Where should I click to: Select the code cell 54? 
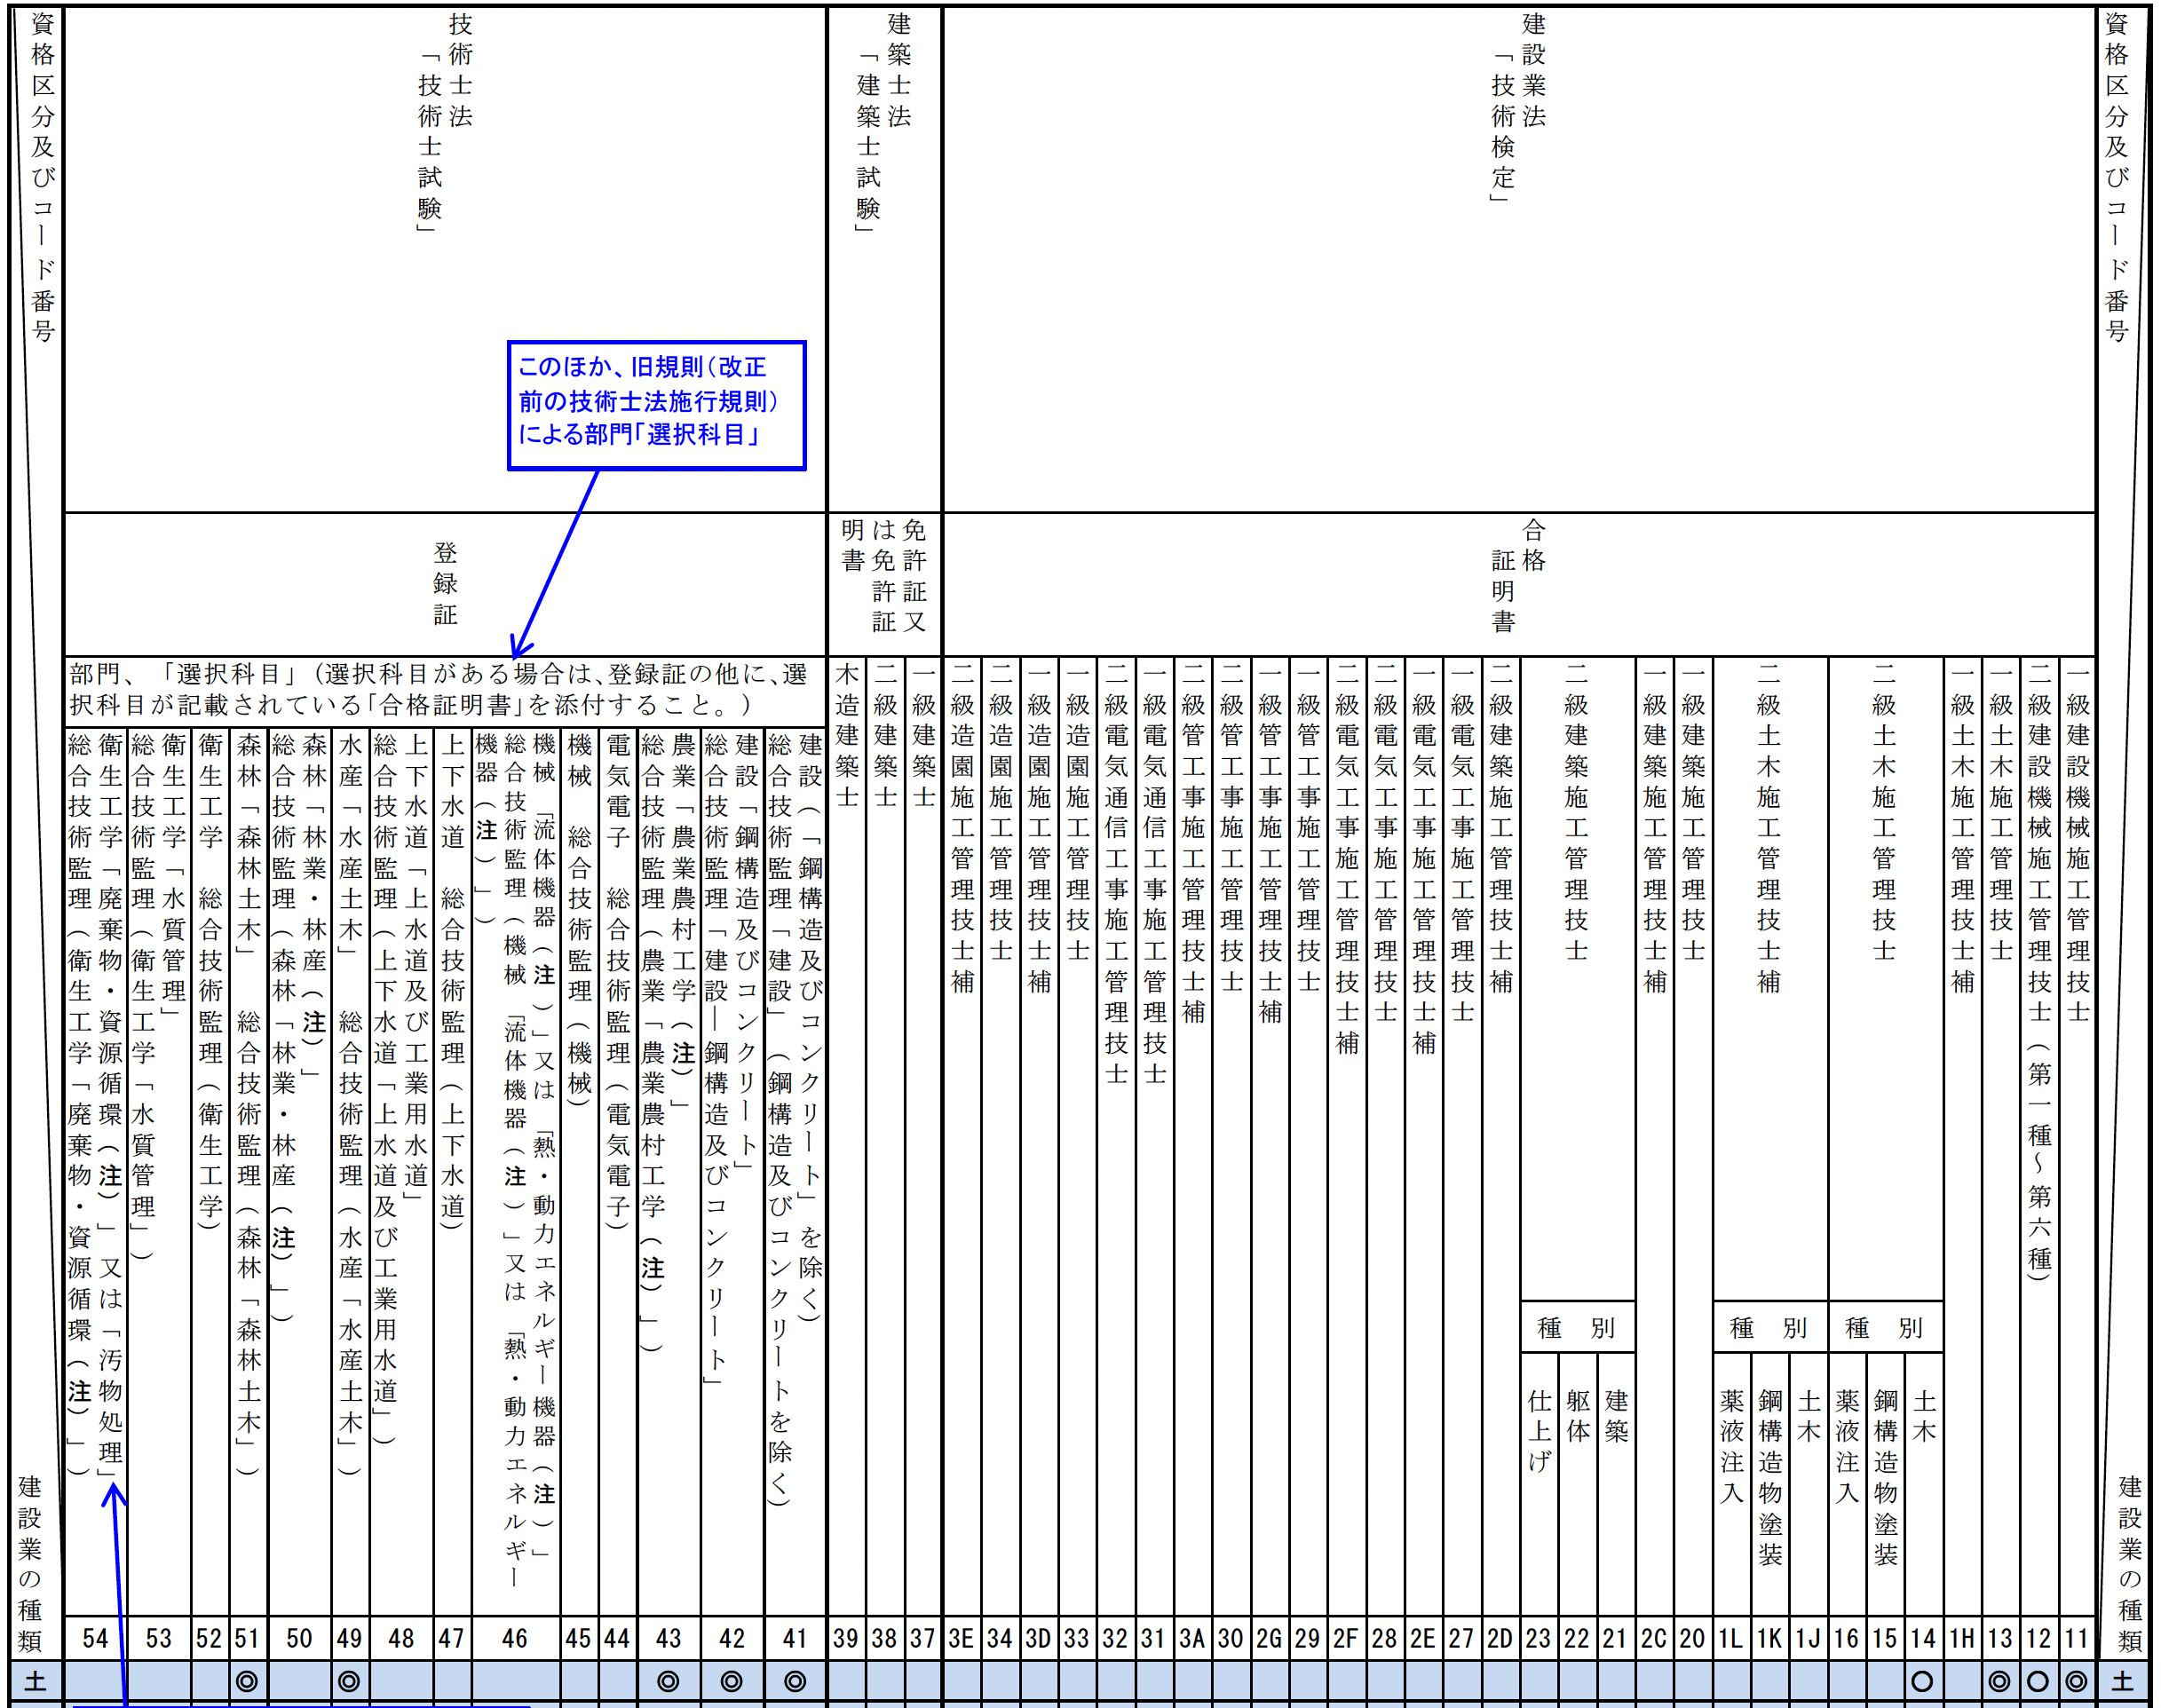pyautogui.click(x=96, y=1638)
